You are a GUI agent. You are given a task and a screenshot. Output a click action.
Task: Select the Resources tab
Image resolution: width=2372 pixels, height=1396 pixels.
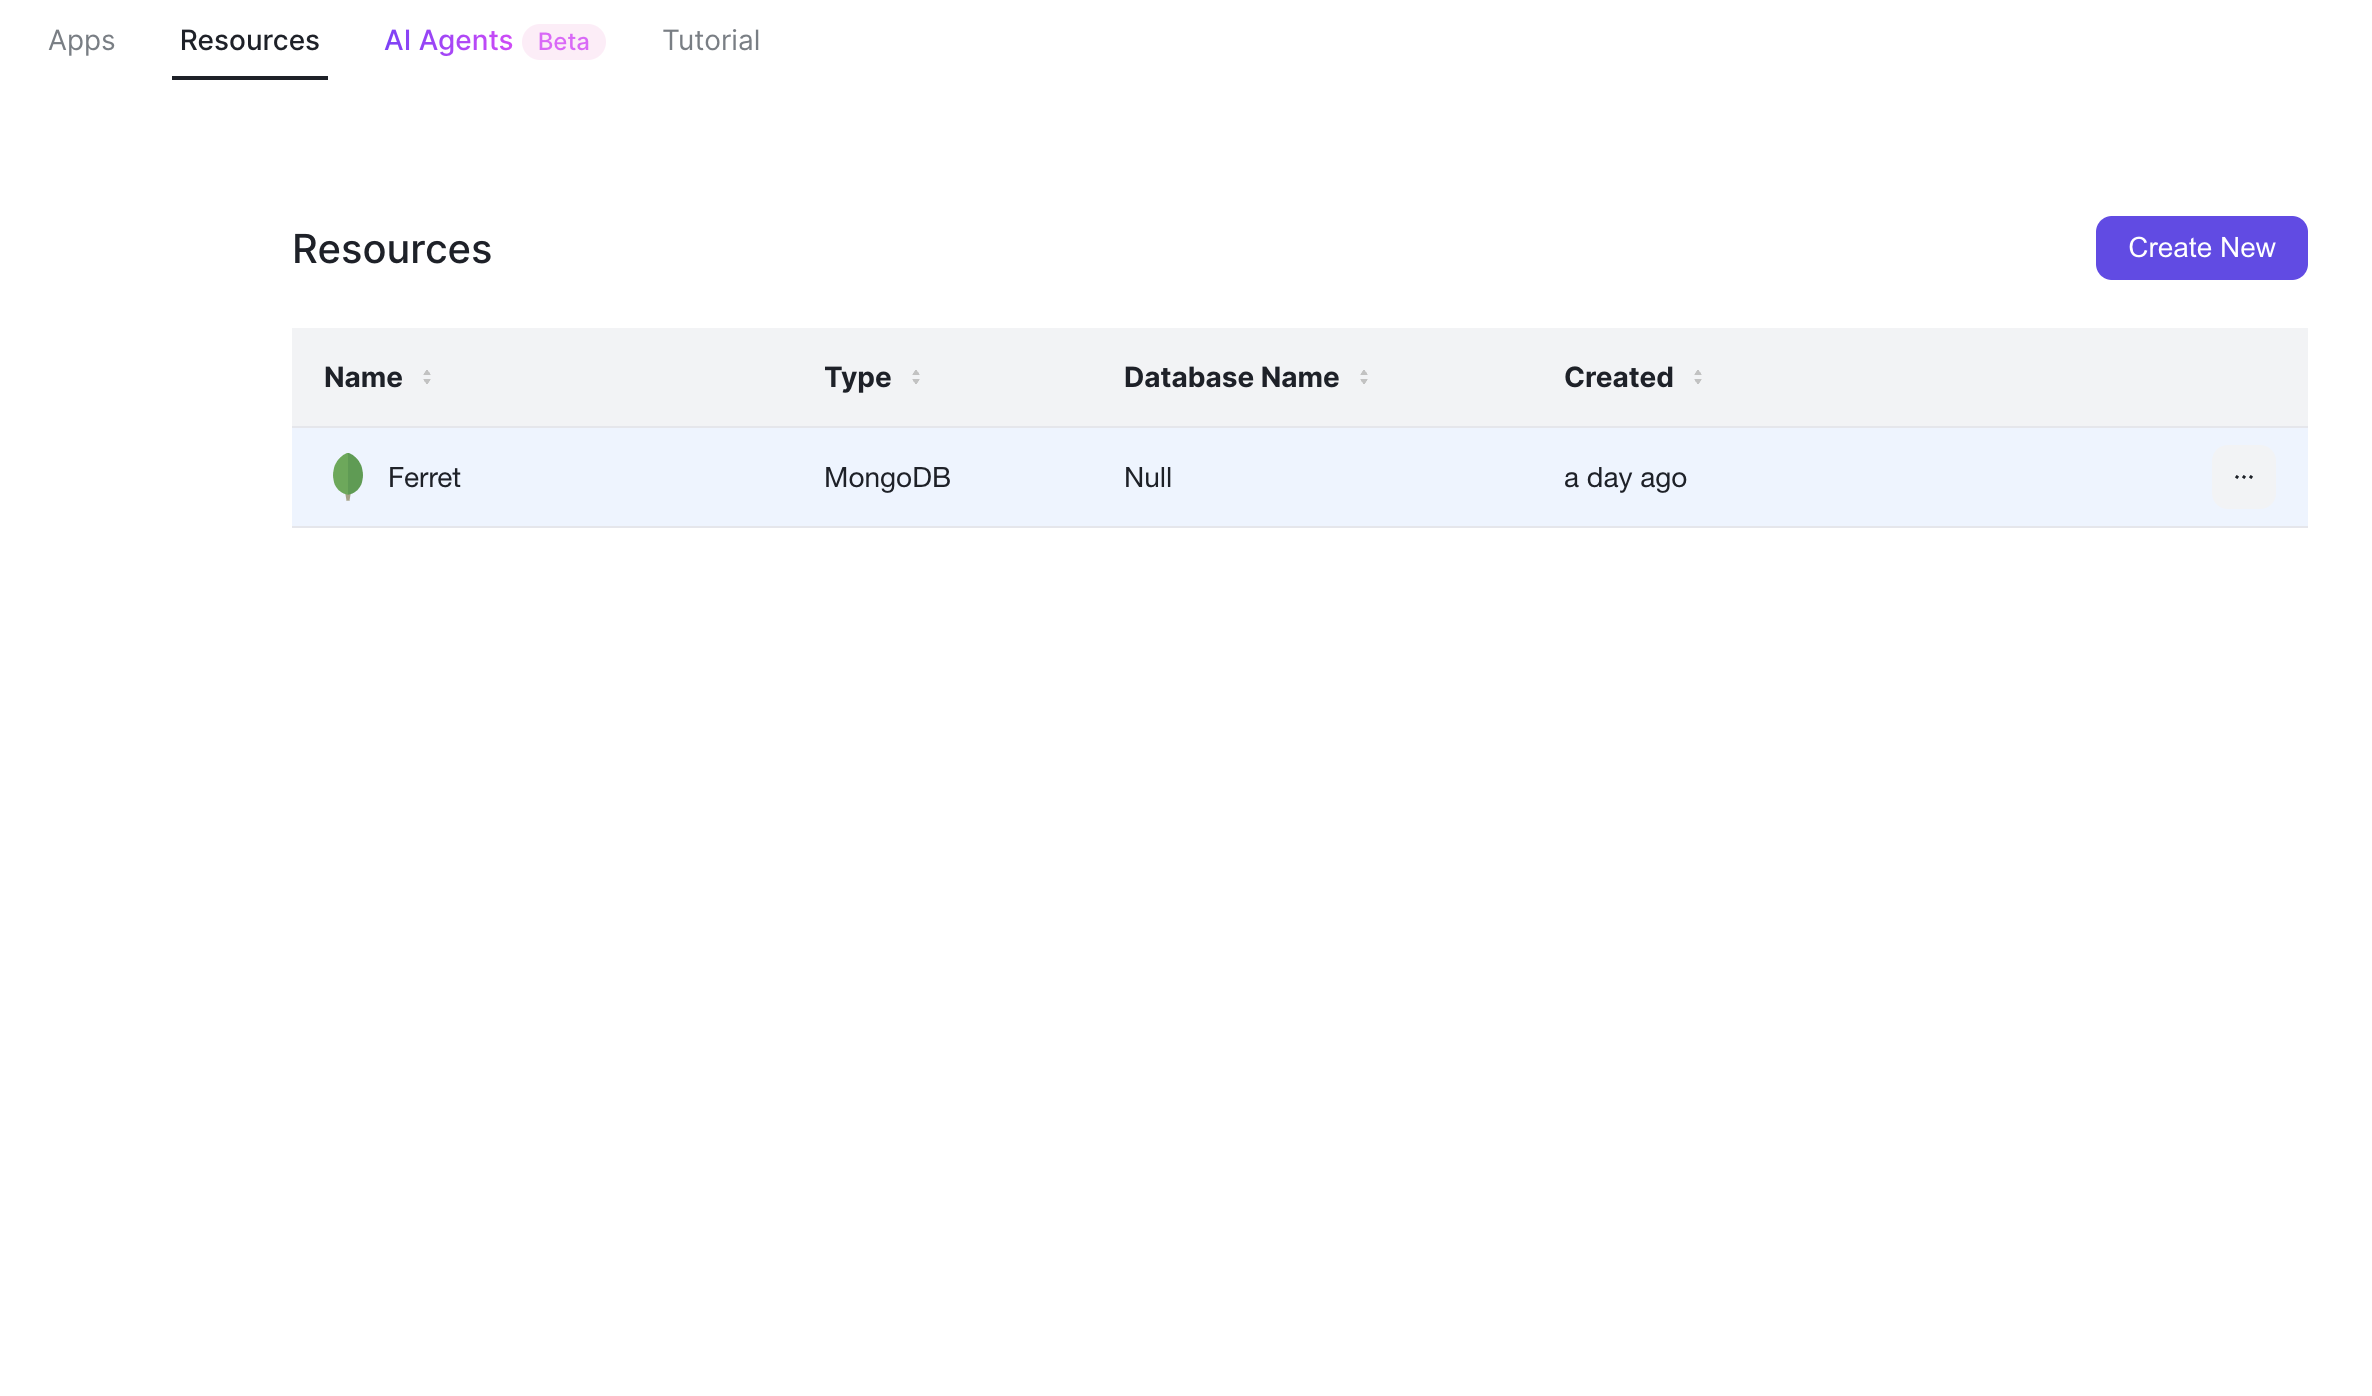click(248, 40)
